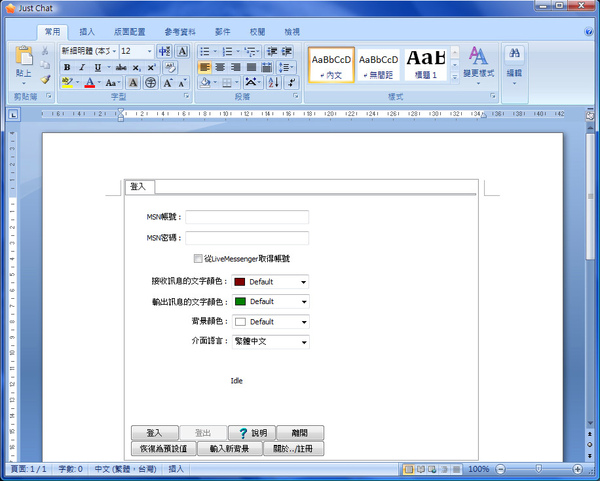Viewport: 600px width, 481px height.
Task: Click the MSN密碼 input field
Action: [247, 238]
